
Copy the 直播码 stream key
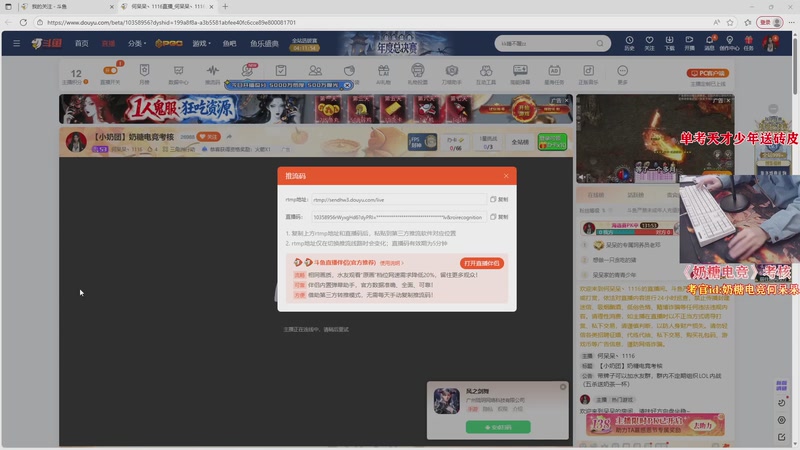pyautogui.click(x=499, y=217)
